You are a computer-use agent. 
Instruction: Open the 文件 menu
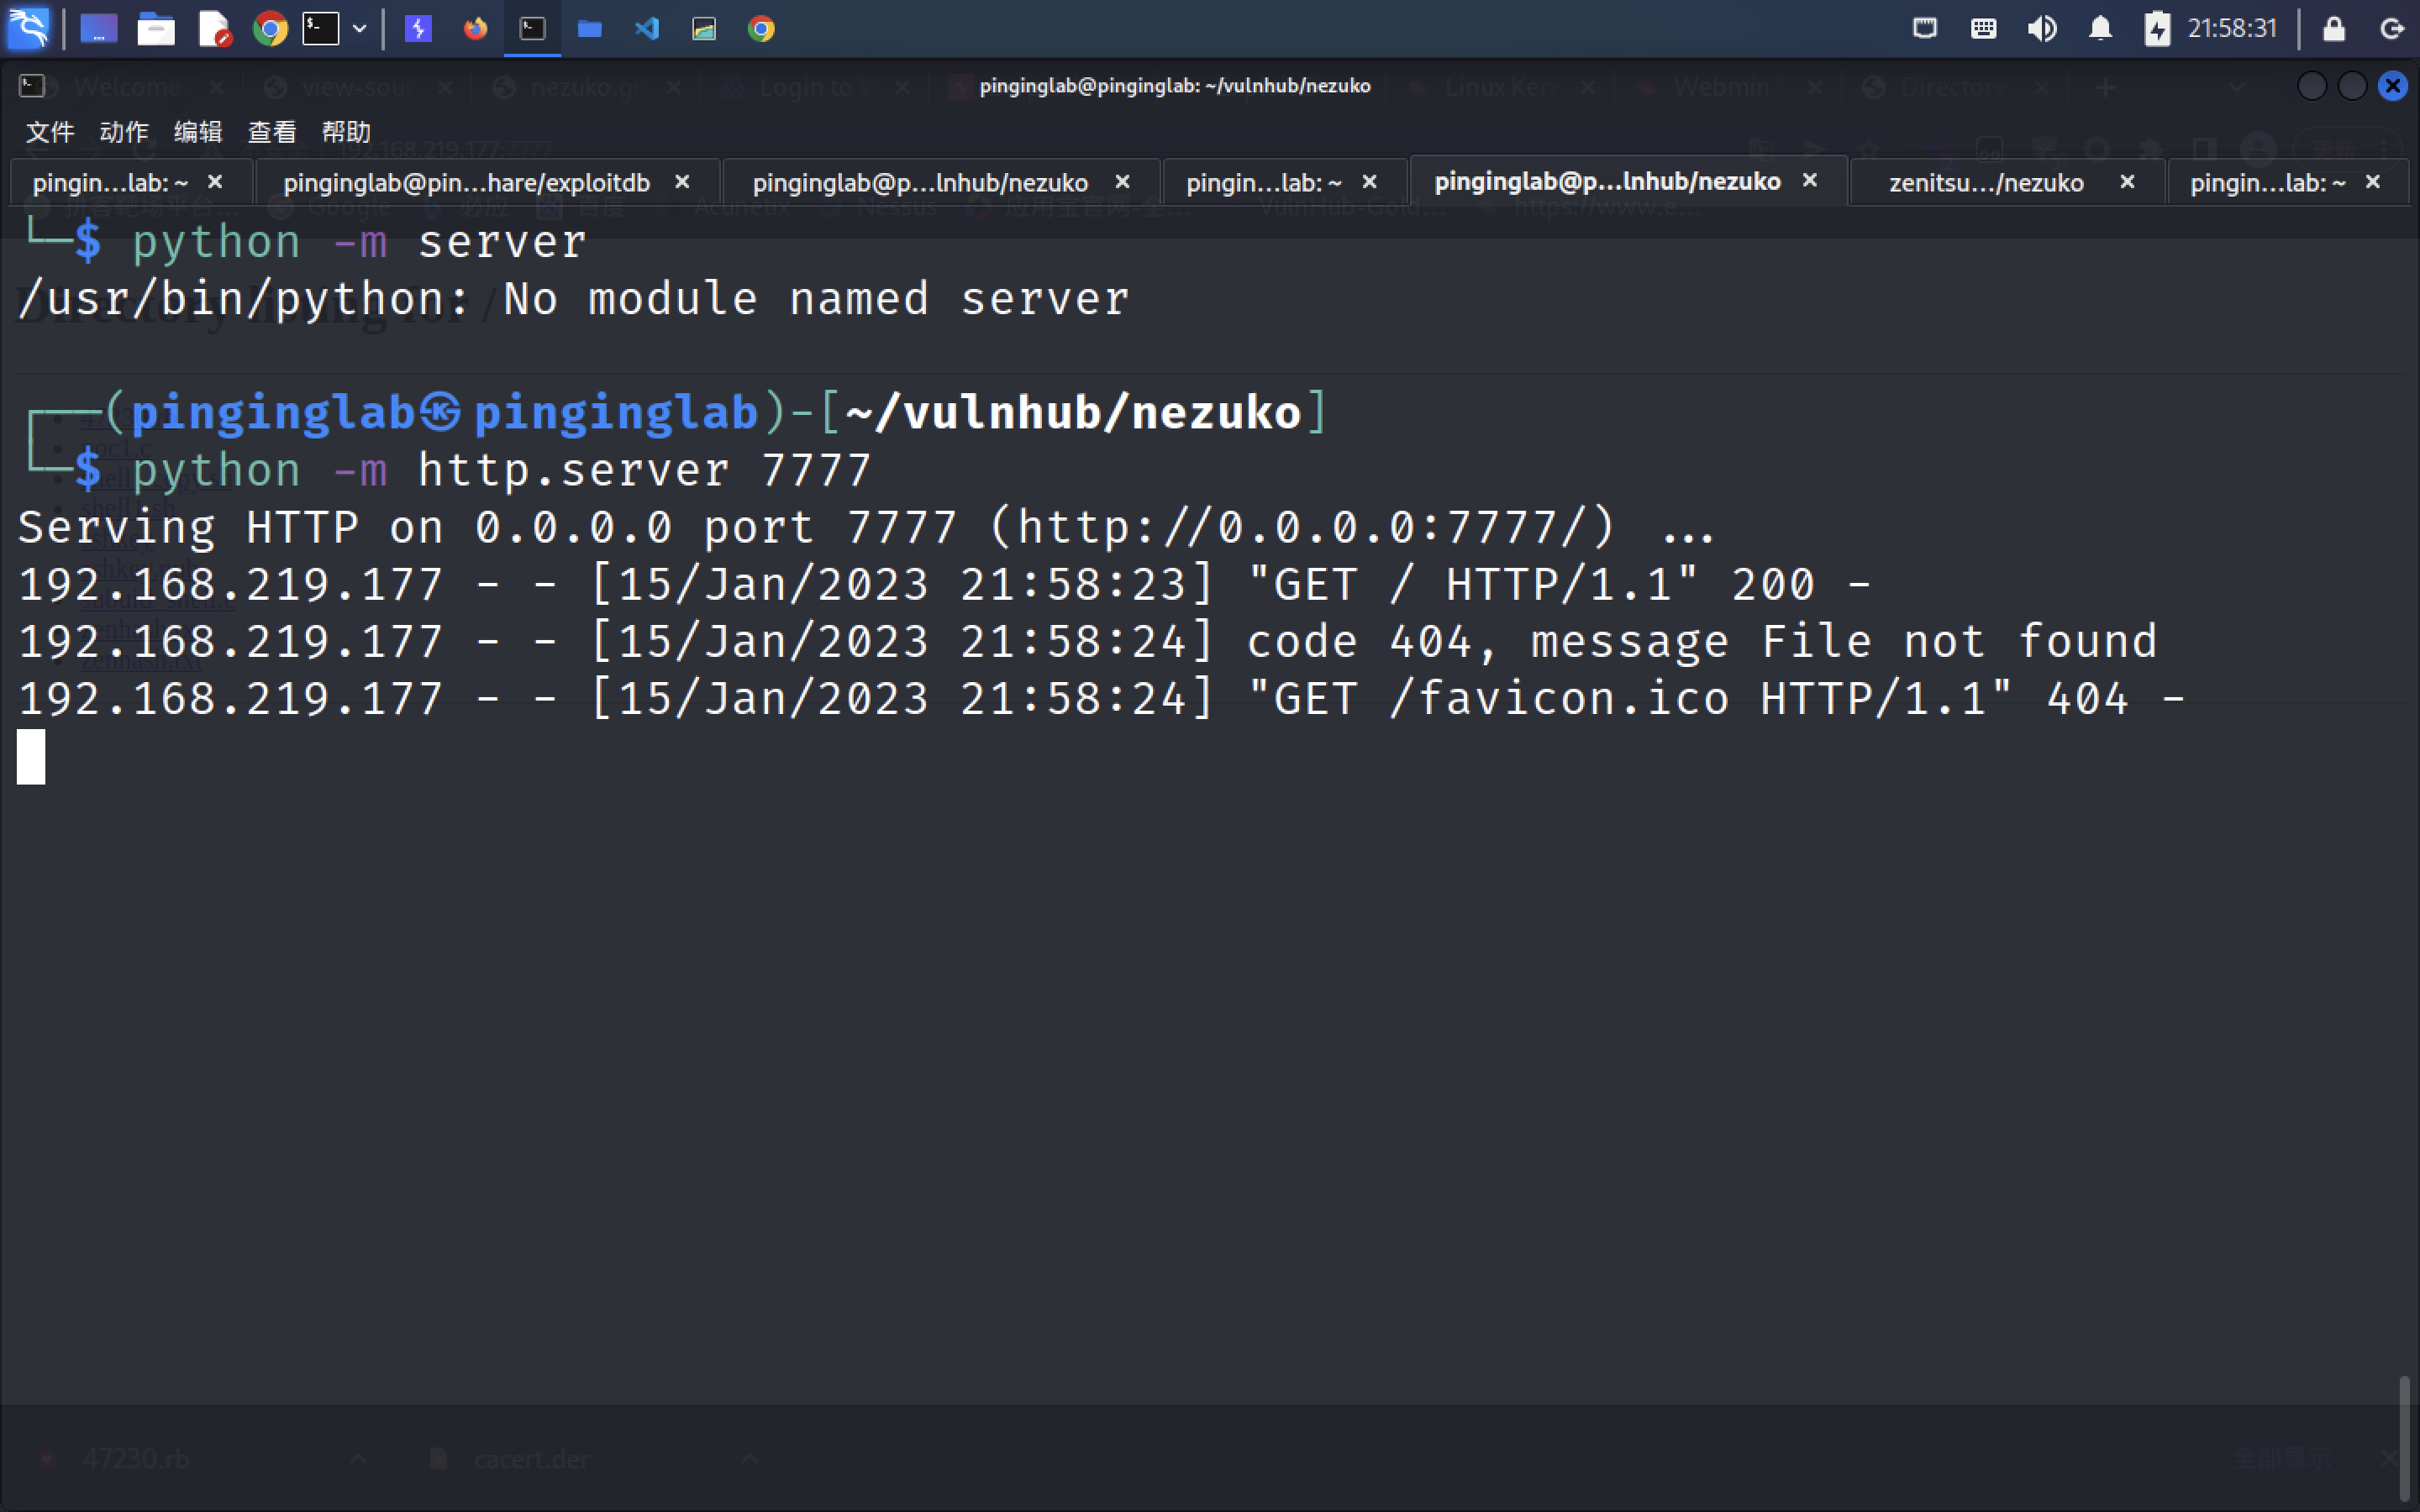click(50, 132)
